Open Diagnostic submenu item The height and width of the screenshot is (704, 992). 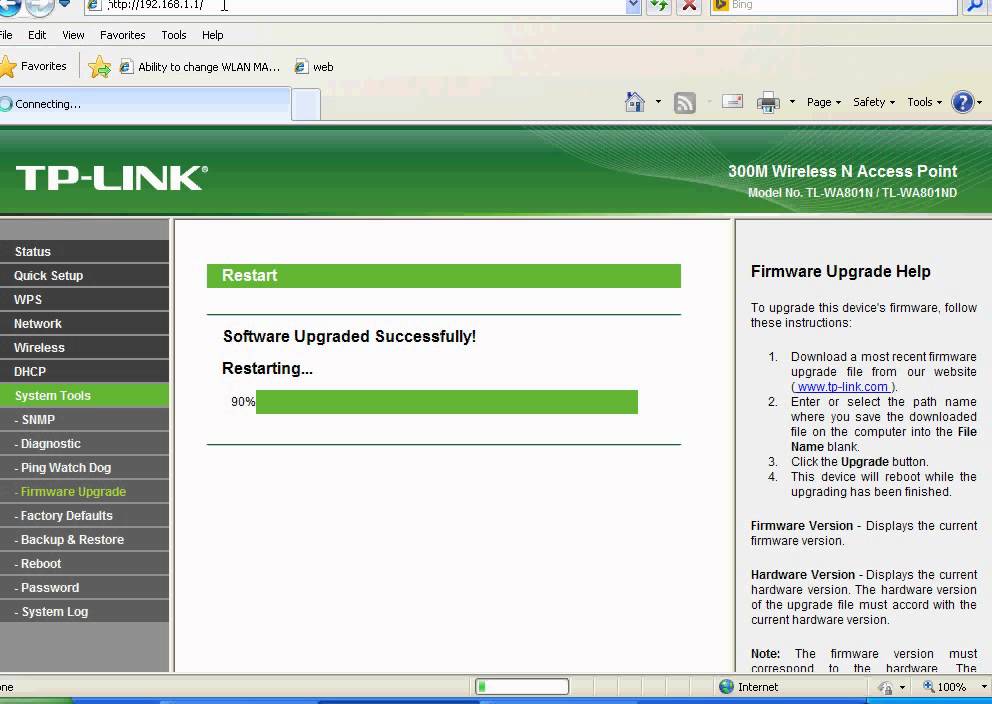click(x=84, y=443)
